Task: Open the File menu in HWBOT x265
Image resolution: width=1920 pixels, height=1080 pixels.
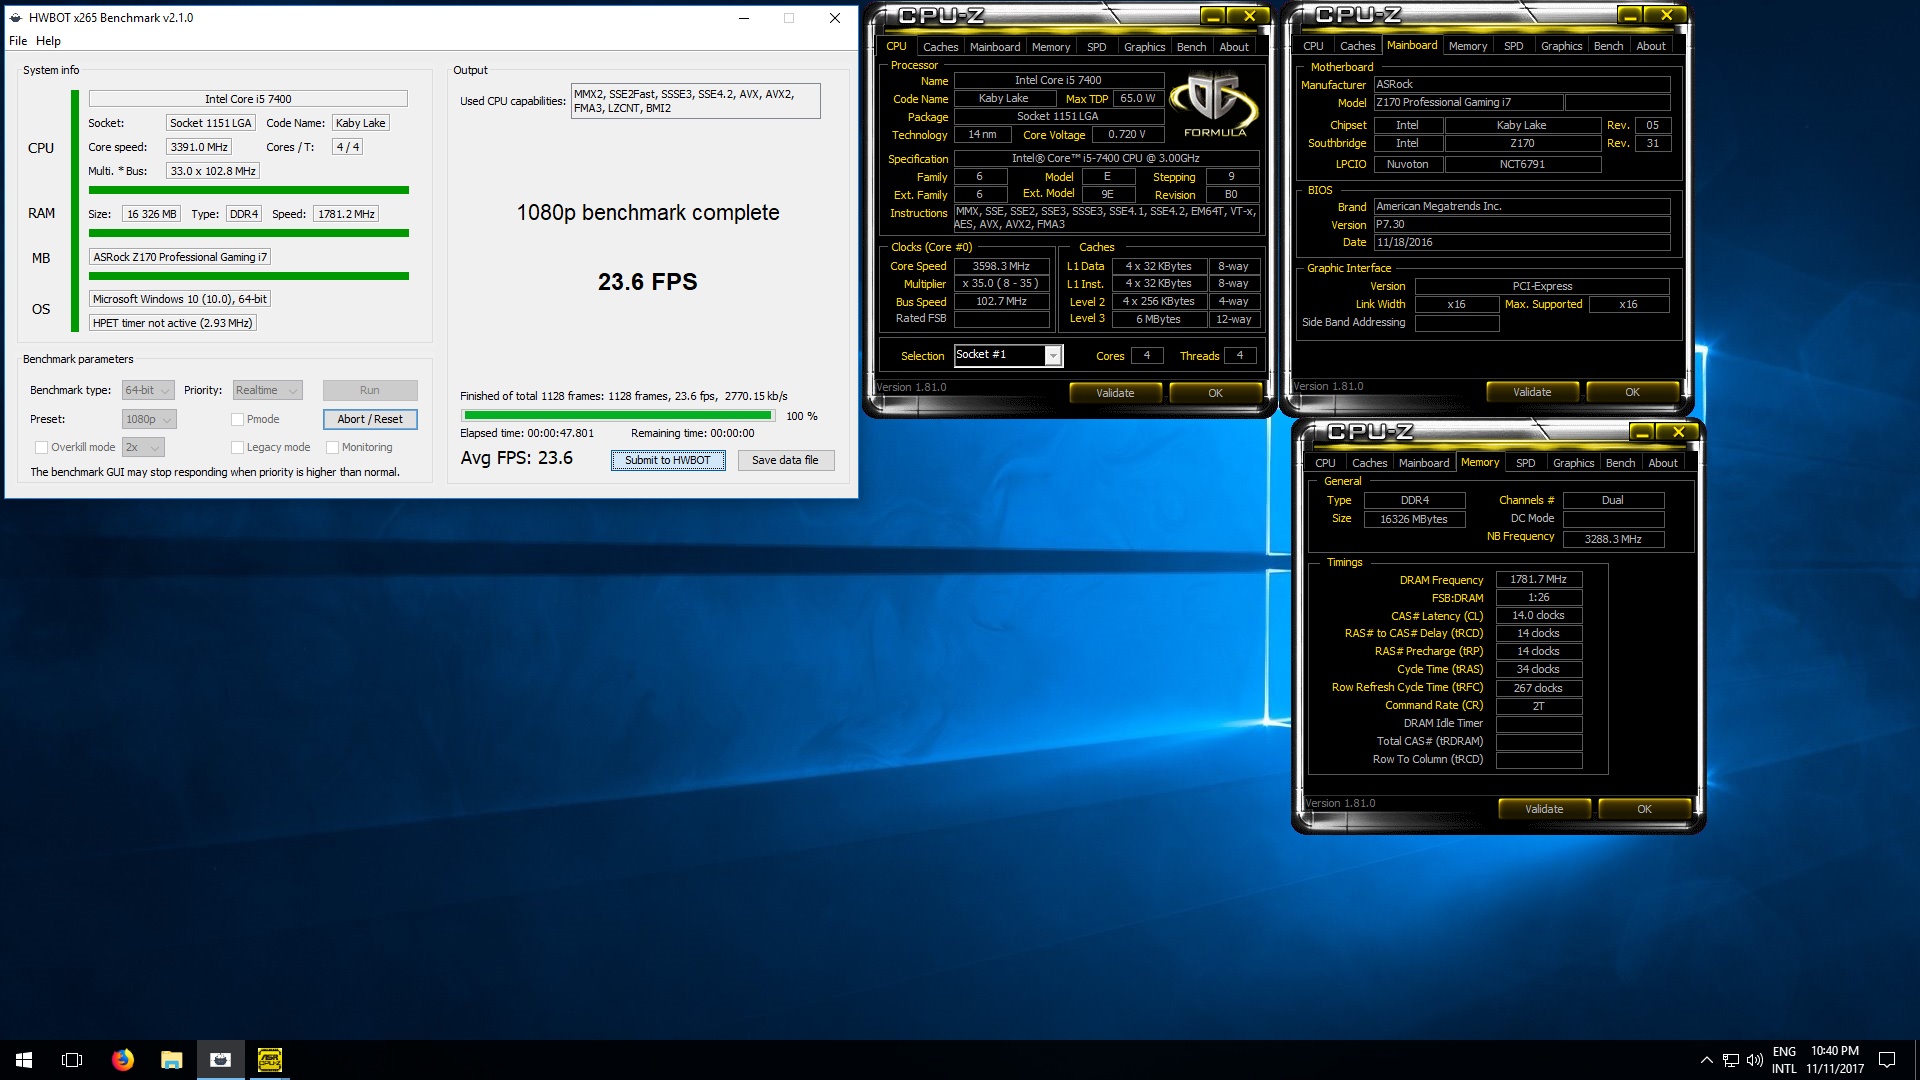Action: point(18,41)
